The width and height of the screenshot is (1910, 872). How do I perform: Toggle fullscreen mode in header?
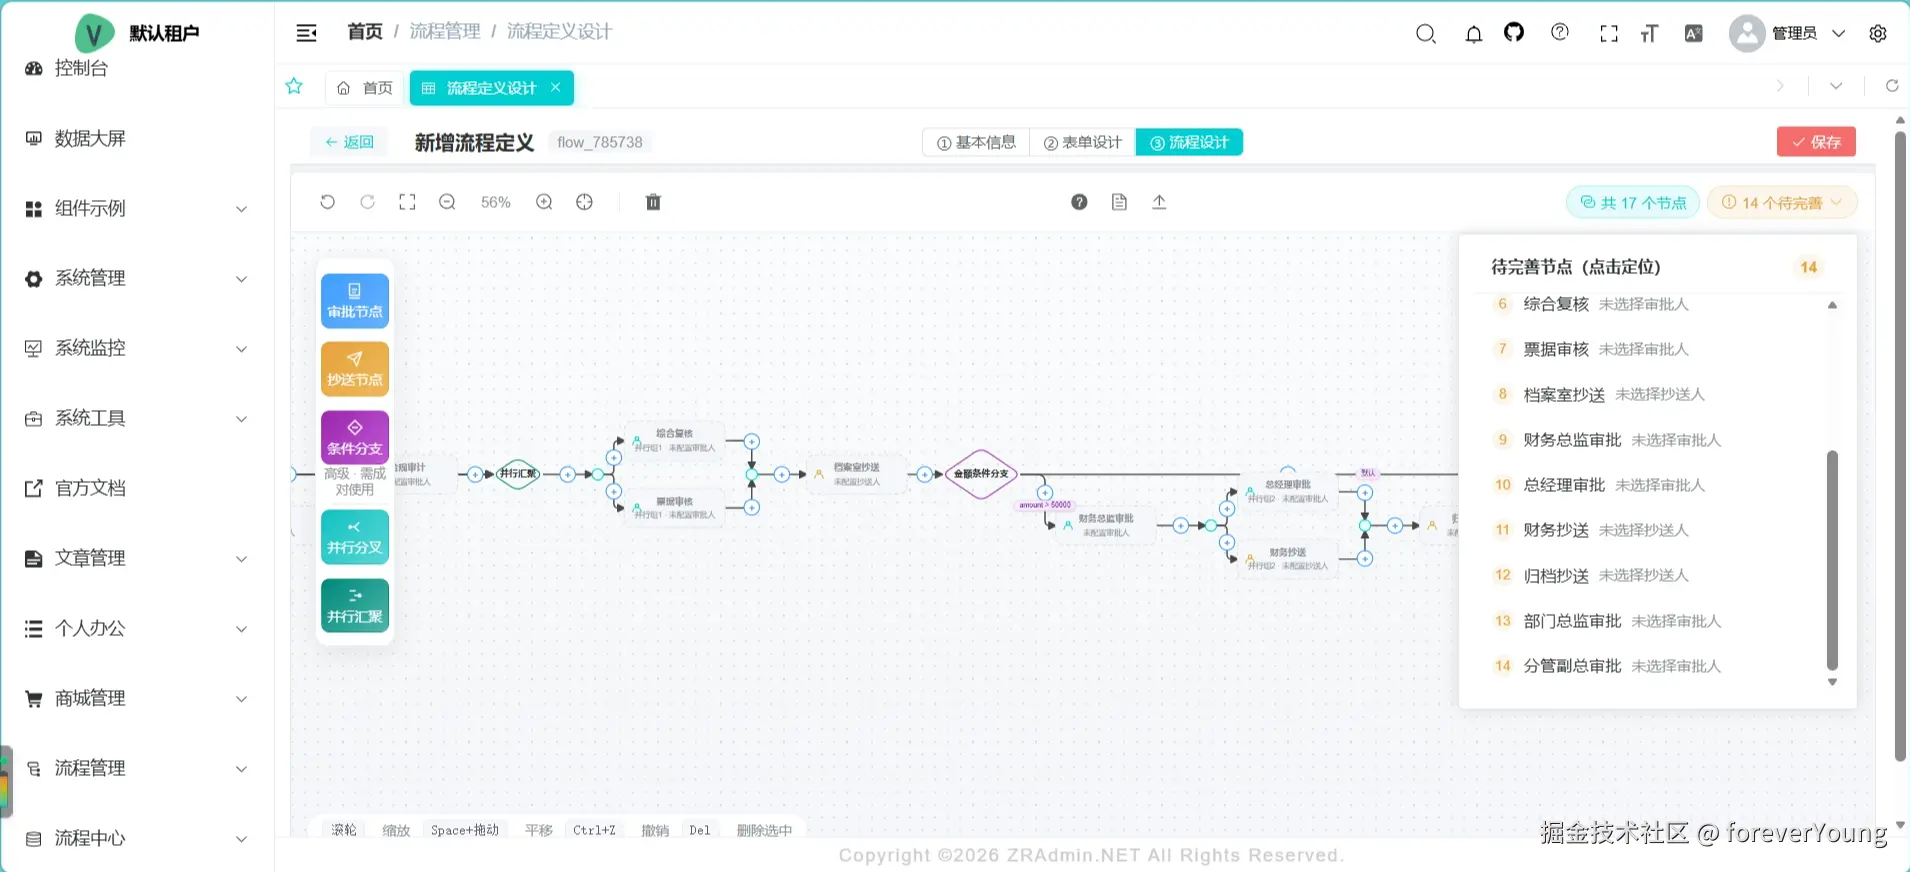[1609, 34]
